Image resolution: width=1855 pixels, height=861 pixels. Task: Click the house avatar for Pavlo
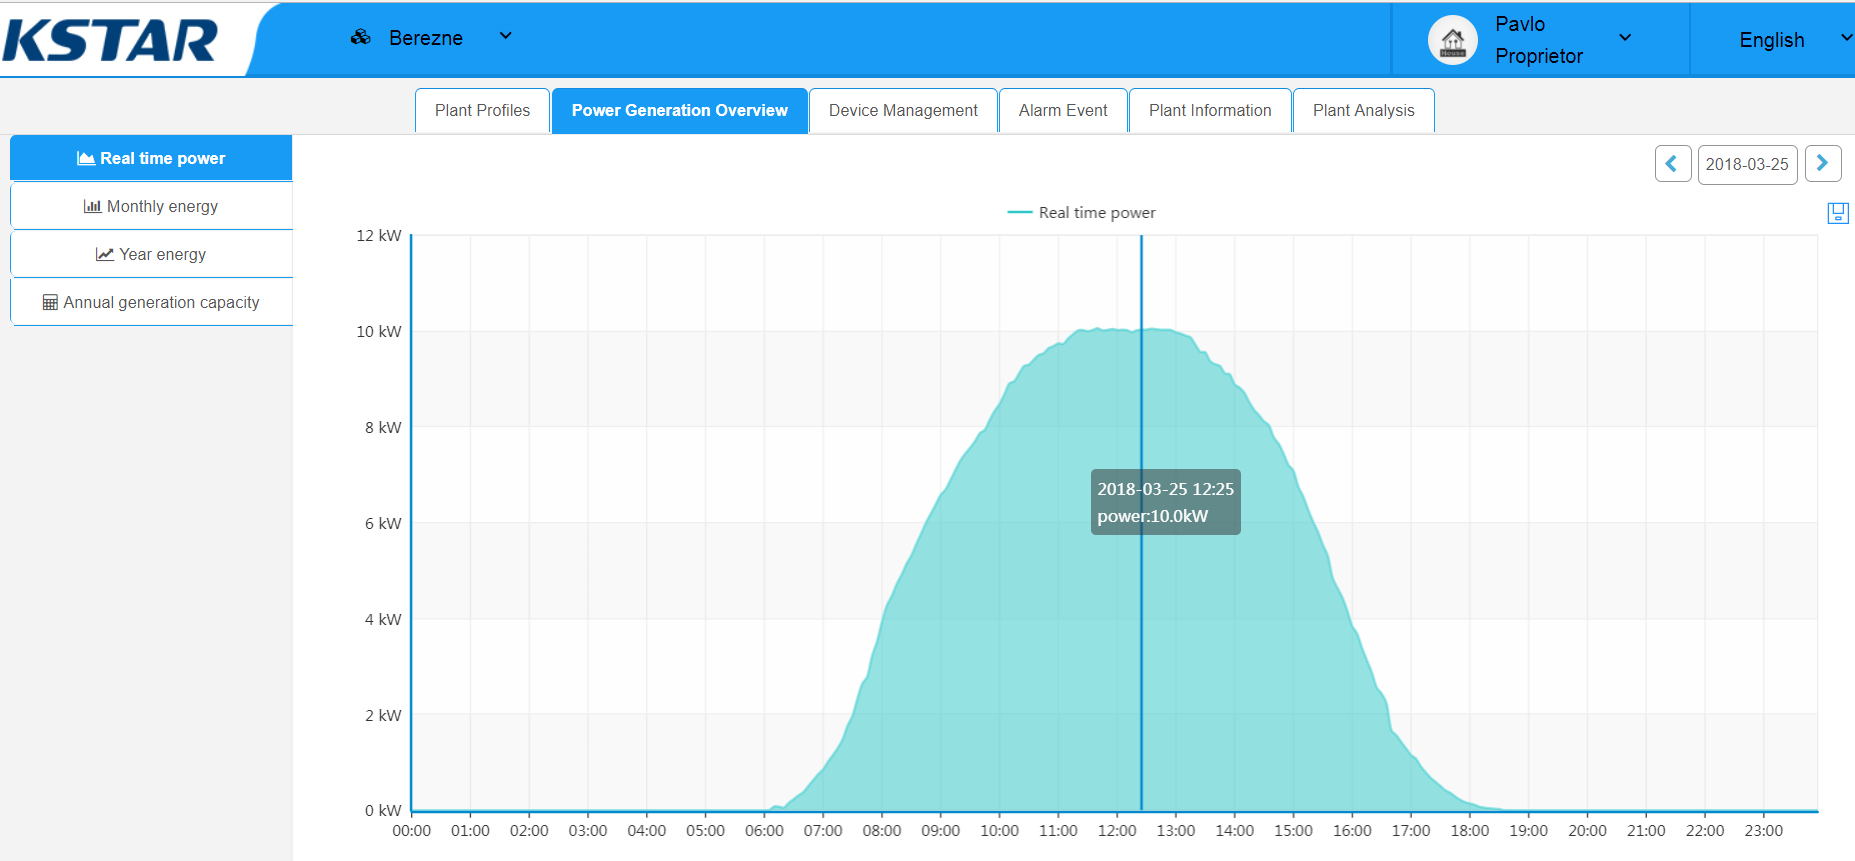tap(1453, 40)
